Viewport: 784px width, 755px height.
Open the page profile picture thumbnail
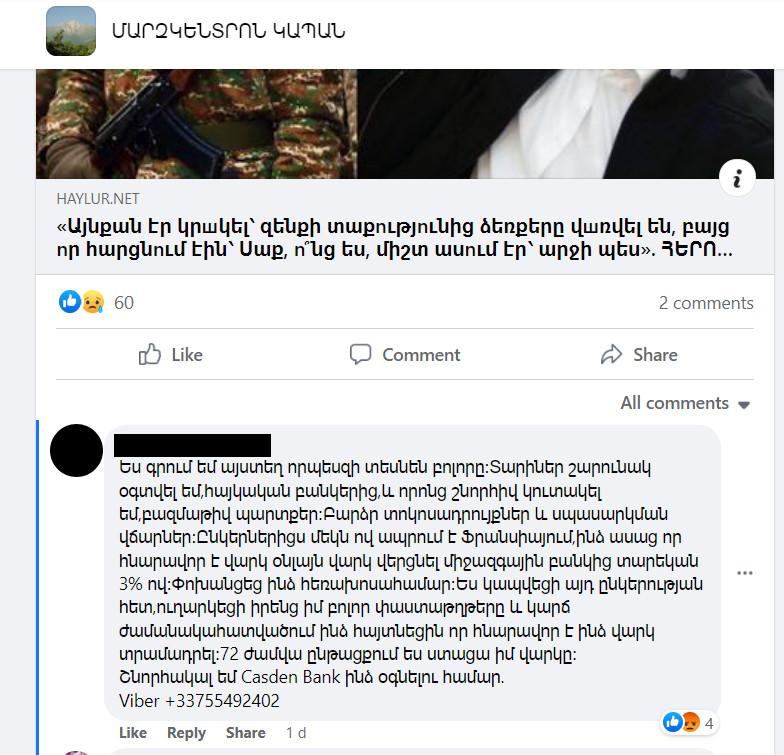click(71, 31)
